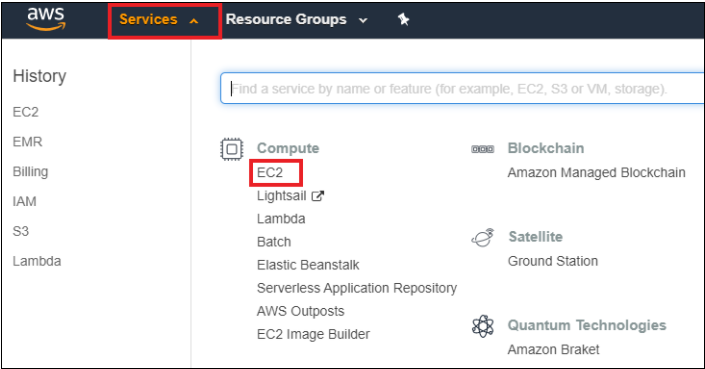
Task: Collapse the Services menu
Action: 159,20
